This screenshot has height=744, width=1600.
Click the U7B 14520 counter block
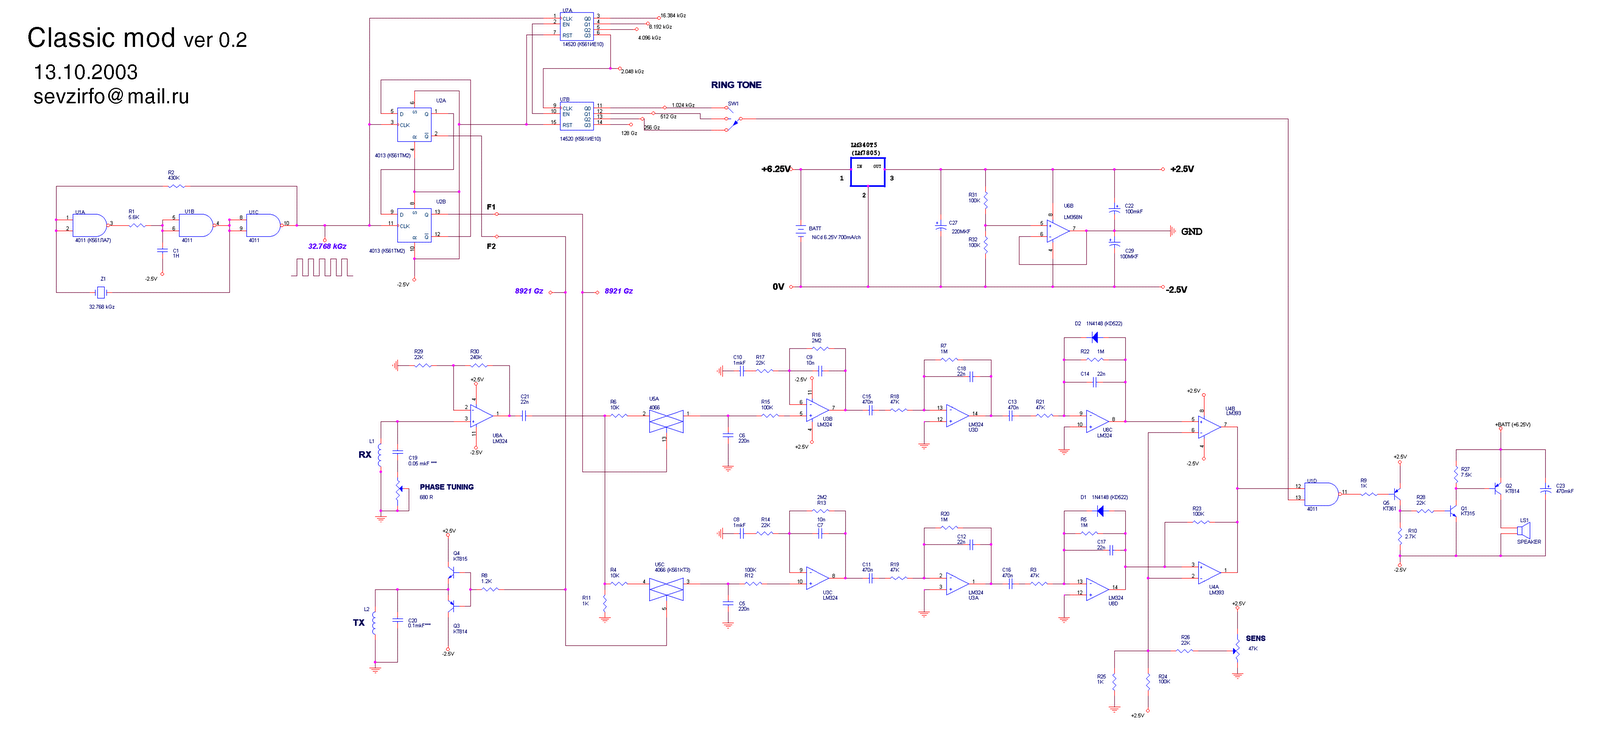pos(578,117)
